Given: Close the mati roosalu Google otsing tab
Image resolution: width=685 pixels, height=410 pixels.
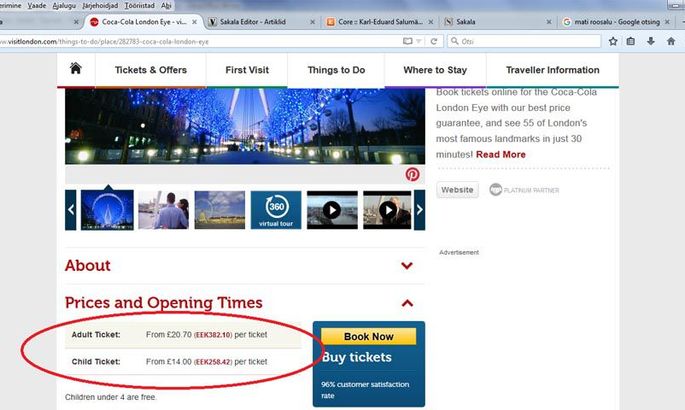Looking at the screenshot, I should tap(667, 22).
